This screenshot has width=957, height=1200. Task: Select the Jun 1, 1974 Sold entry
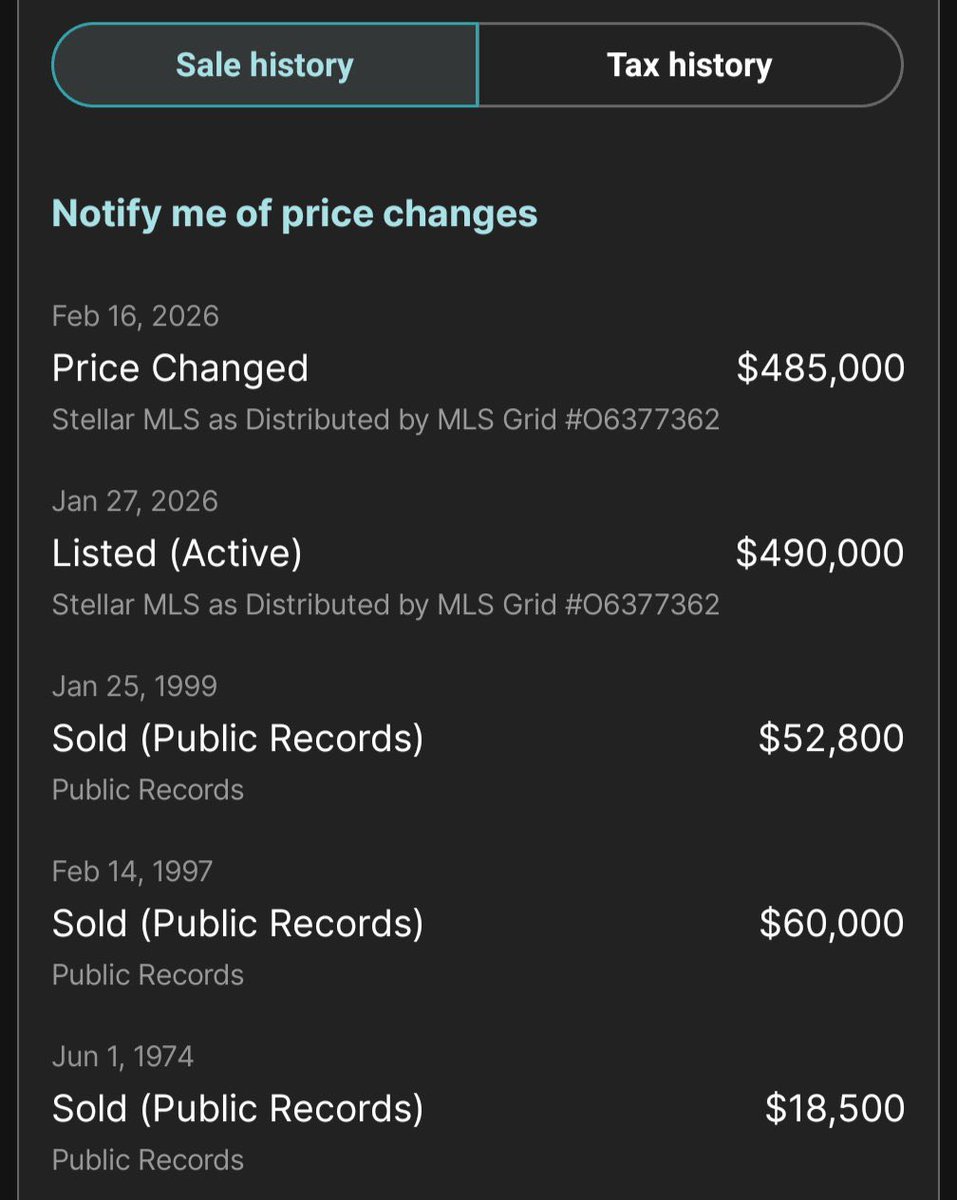point(478,1108)
